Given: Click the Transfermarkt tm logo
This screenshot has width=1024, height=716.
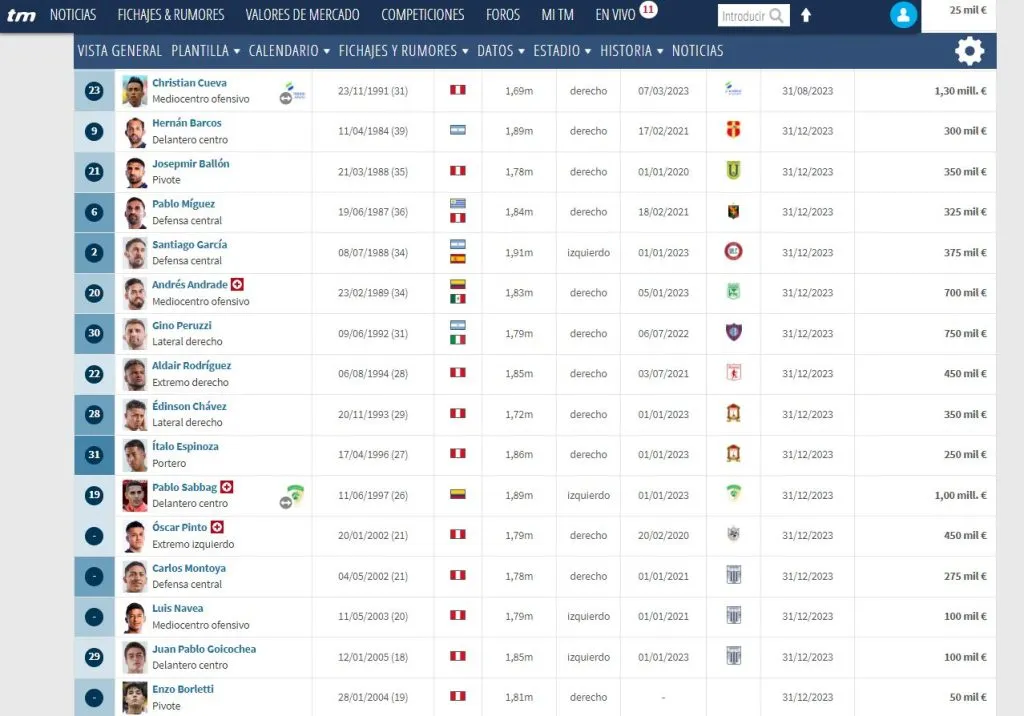Looking at the screenshot, I should tap(21, 15).
